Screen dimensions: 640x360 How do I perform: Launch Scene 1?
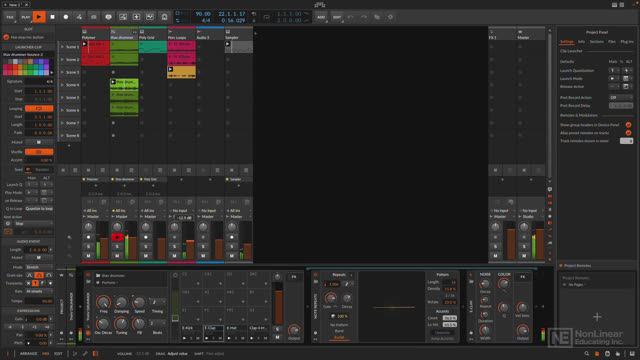point(62,47)
